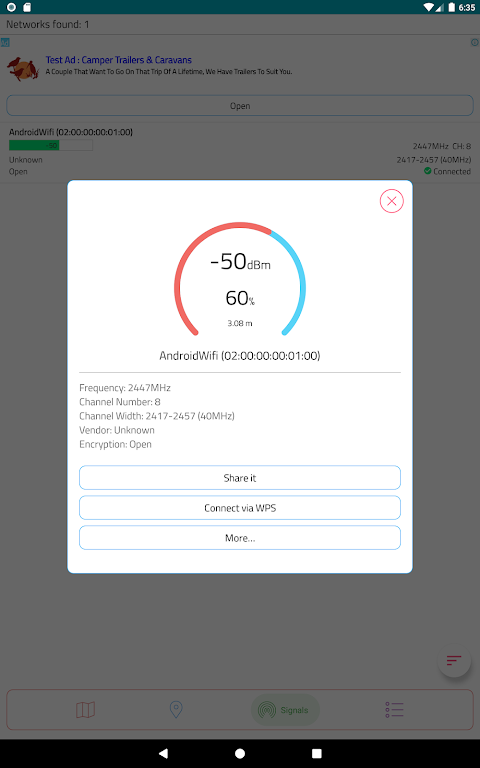Tap Connect via WPS button
480x768 pixels.
coord(240,507)
